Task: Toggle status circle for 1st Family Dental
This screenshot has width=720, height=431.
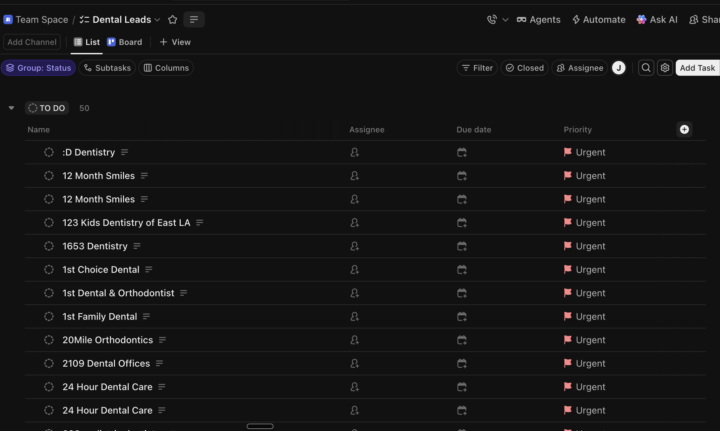Action: pos(49,317)
